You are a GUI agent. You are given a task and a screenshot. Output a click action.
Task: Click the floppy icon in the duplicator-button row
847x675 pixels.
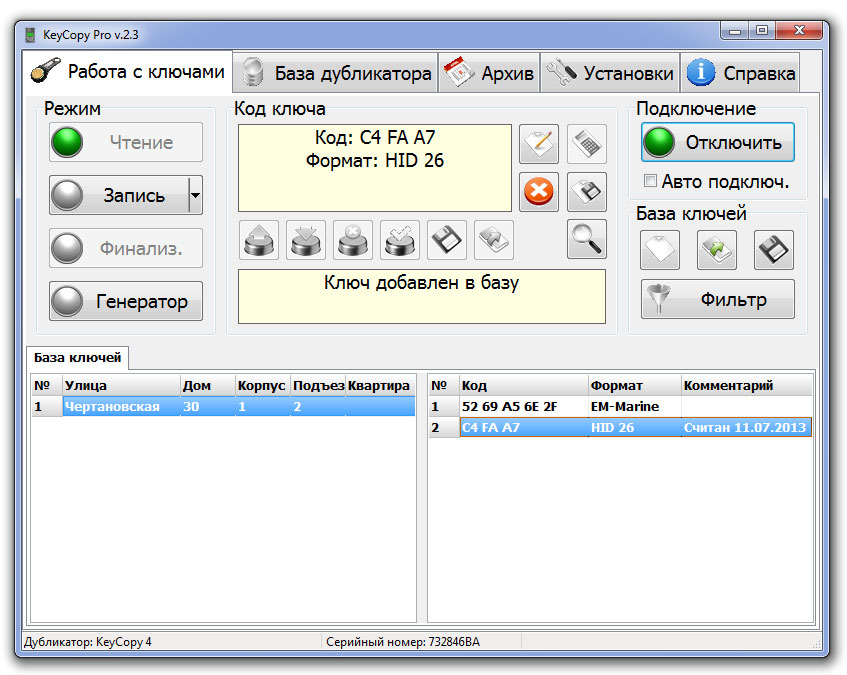pyautogui.click(x=447, y=240)
